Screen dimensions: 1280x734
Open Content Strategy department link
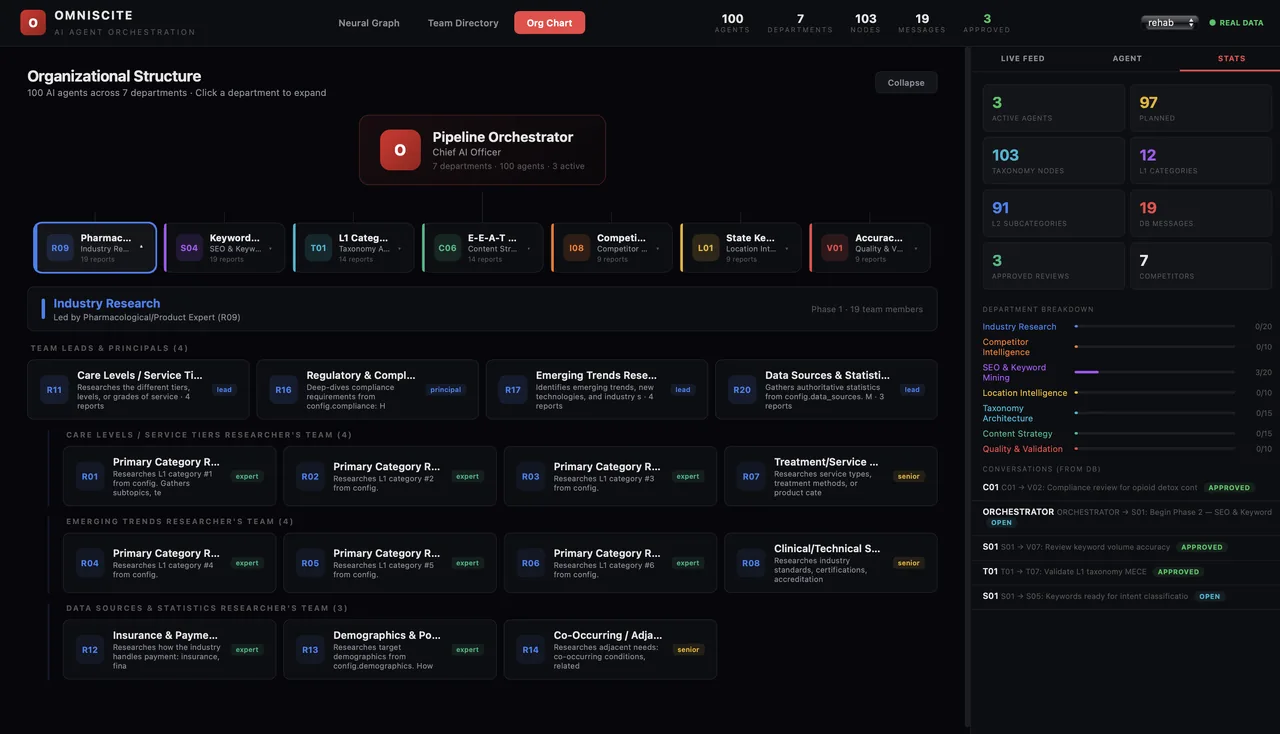click(x=1017, y=434)
